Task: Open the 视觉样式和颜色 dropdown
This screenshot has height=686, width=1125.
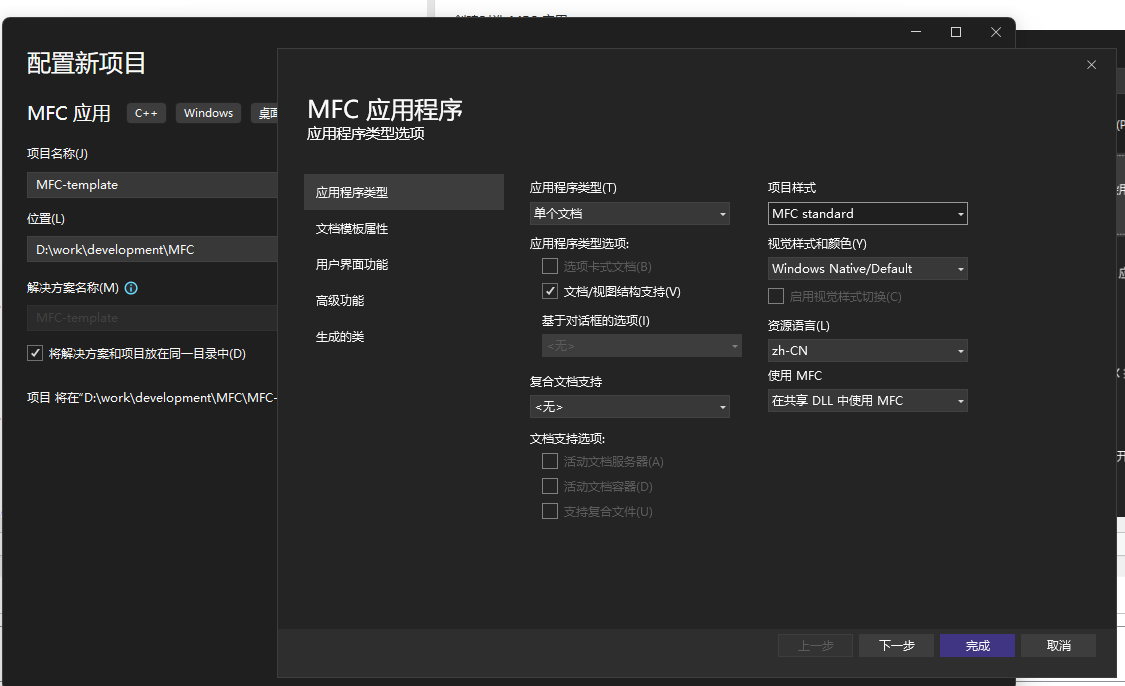Action: click(x=866, y=268)
